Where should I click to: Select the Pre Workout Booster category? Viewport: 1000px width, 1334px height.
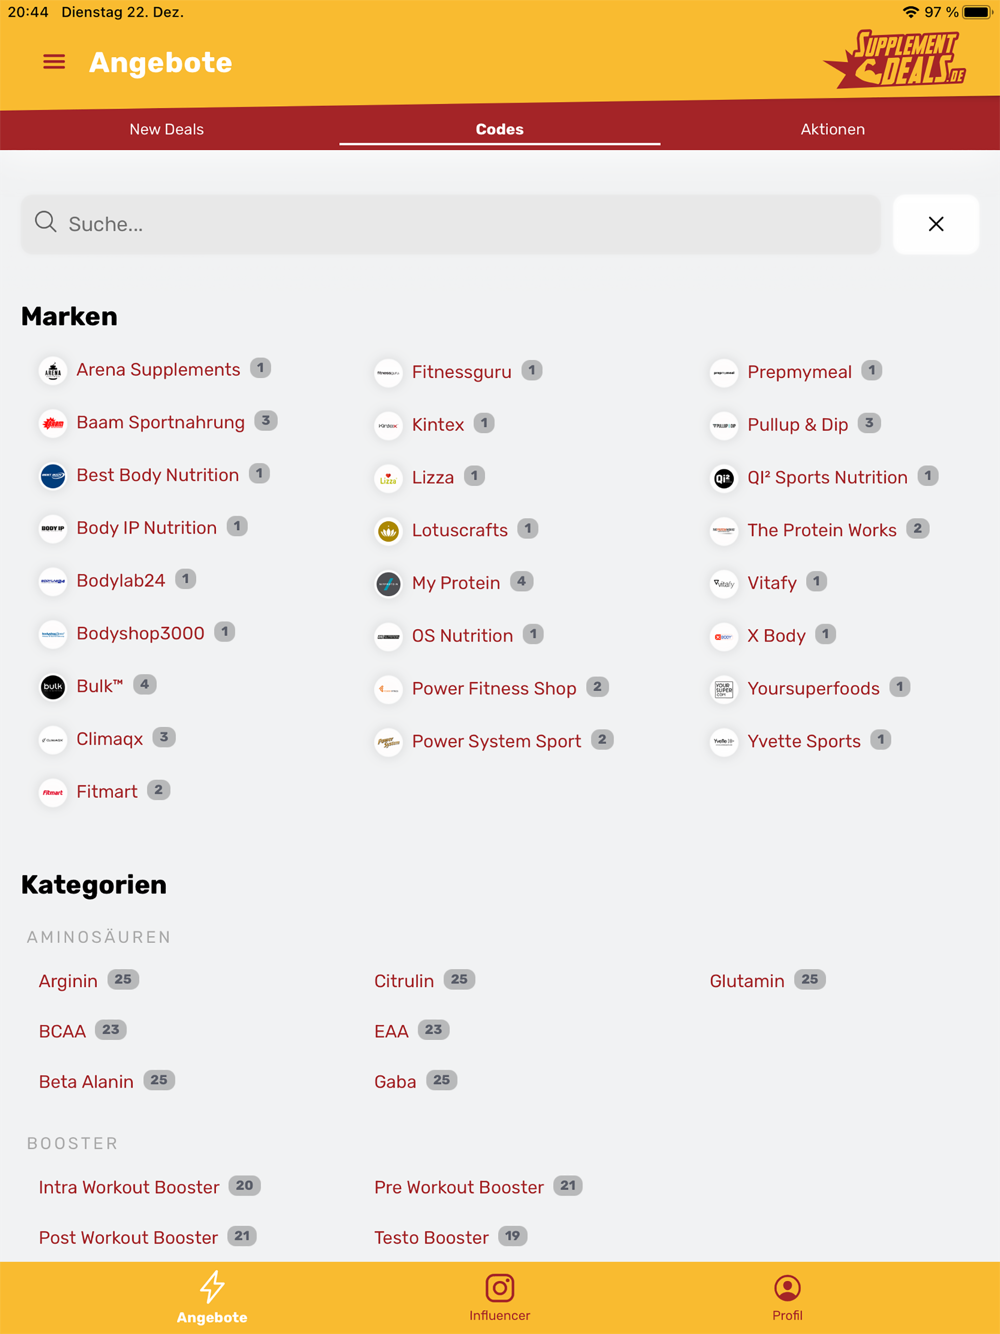pos(459,1187)
